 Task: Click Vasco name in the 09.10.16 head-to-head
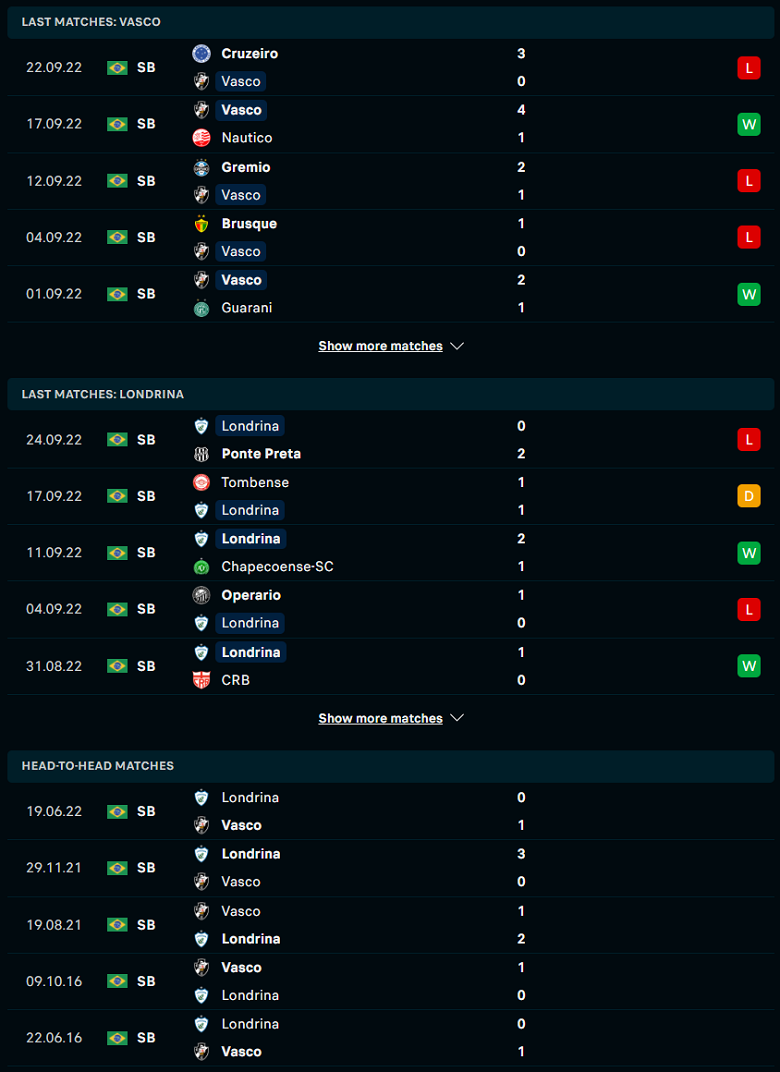(x=241, y=967)
